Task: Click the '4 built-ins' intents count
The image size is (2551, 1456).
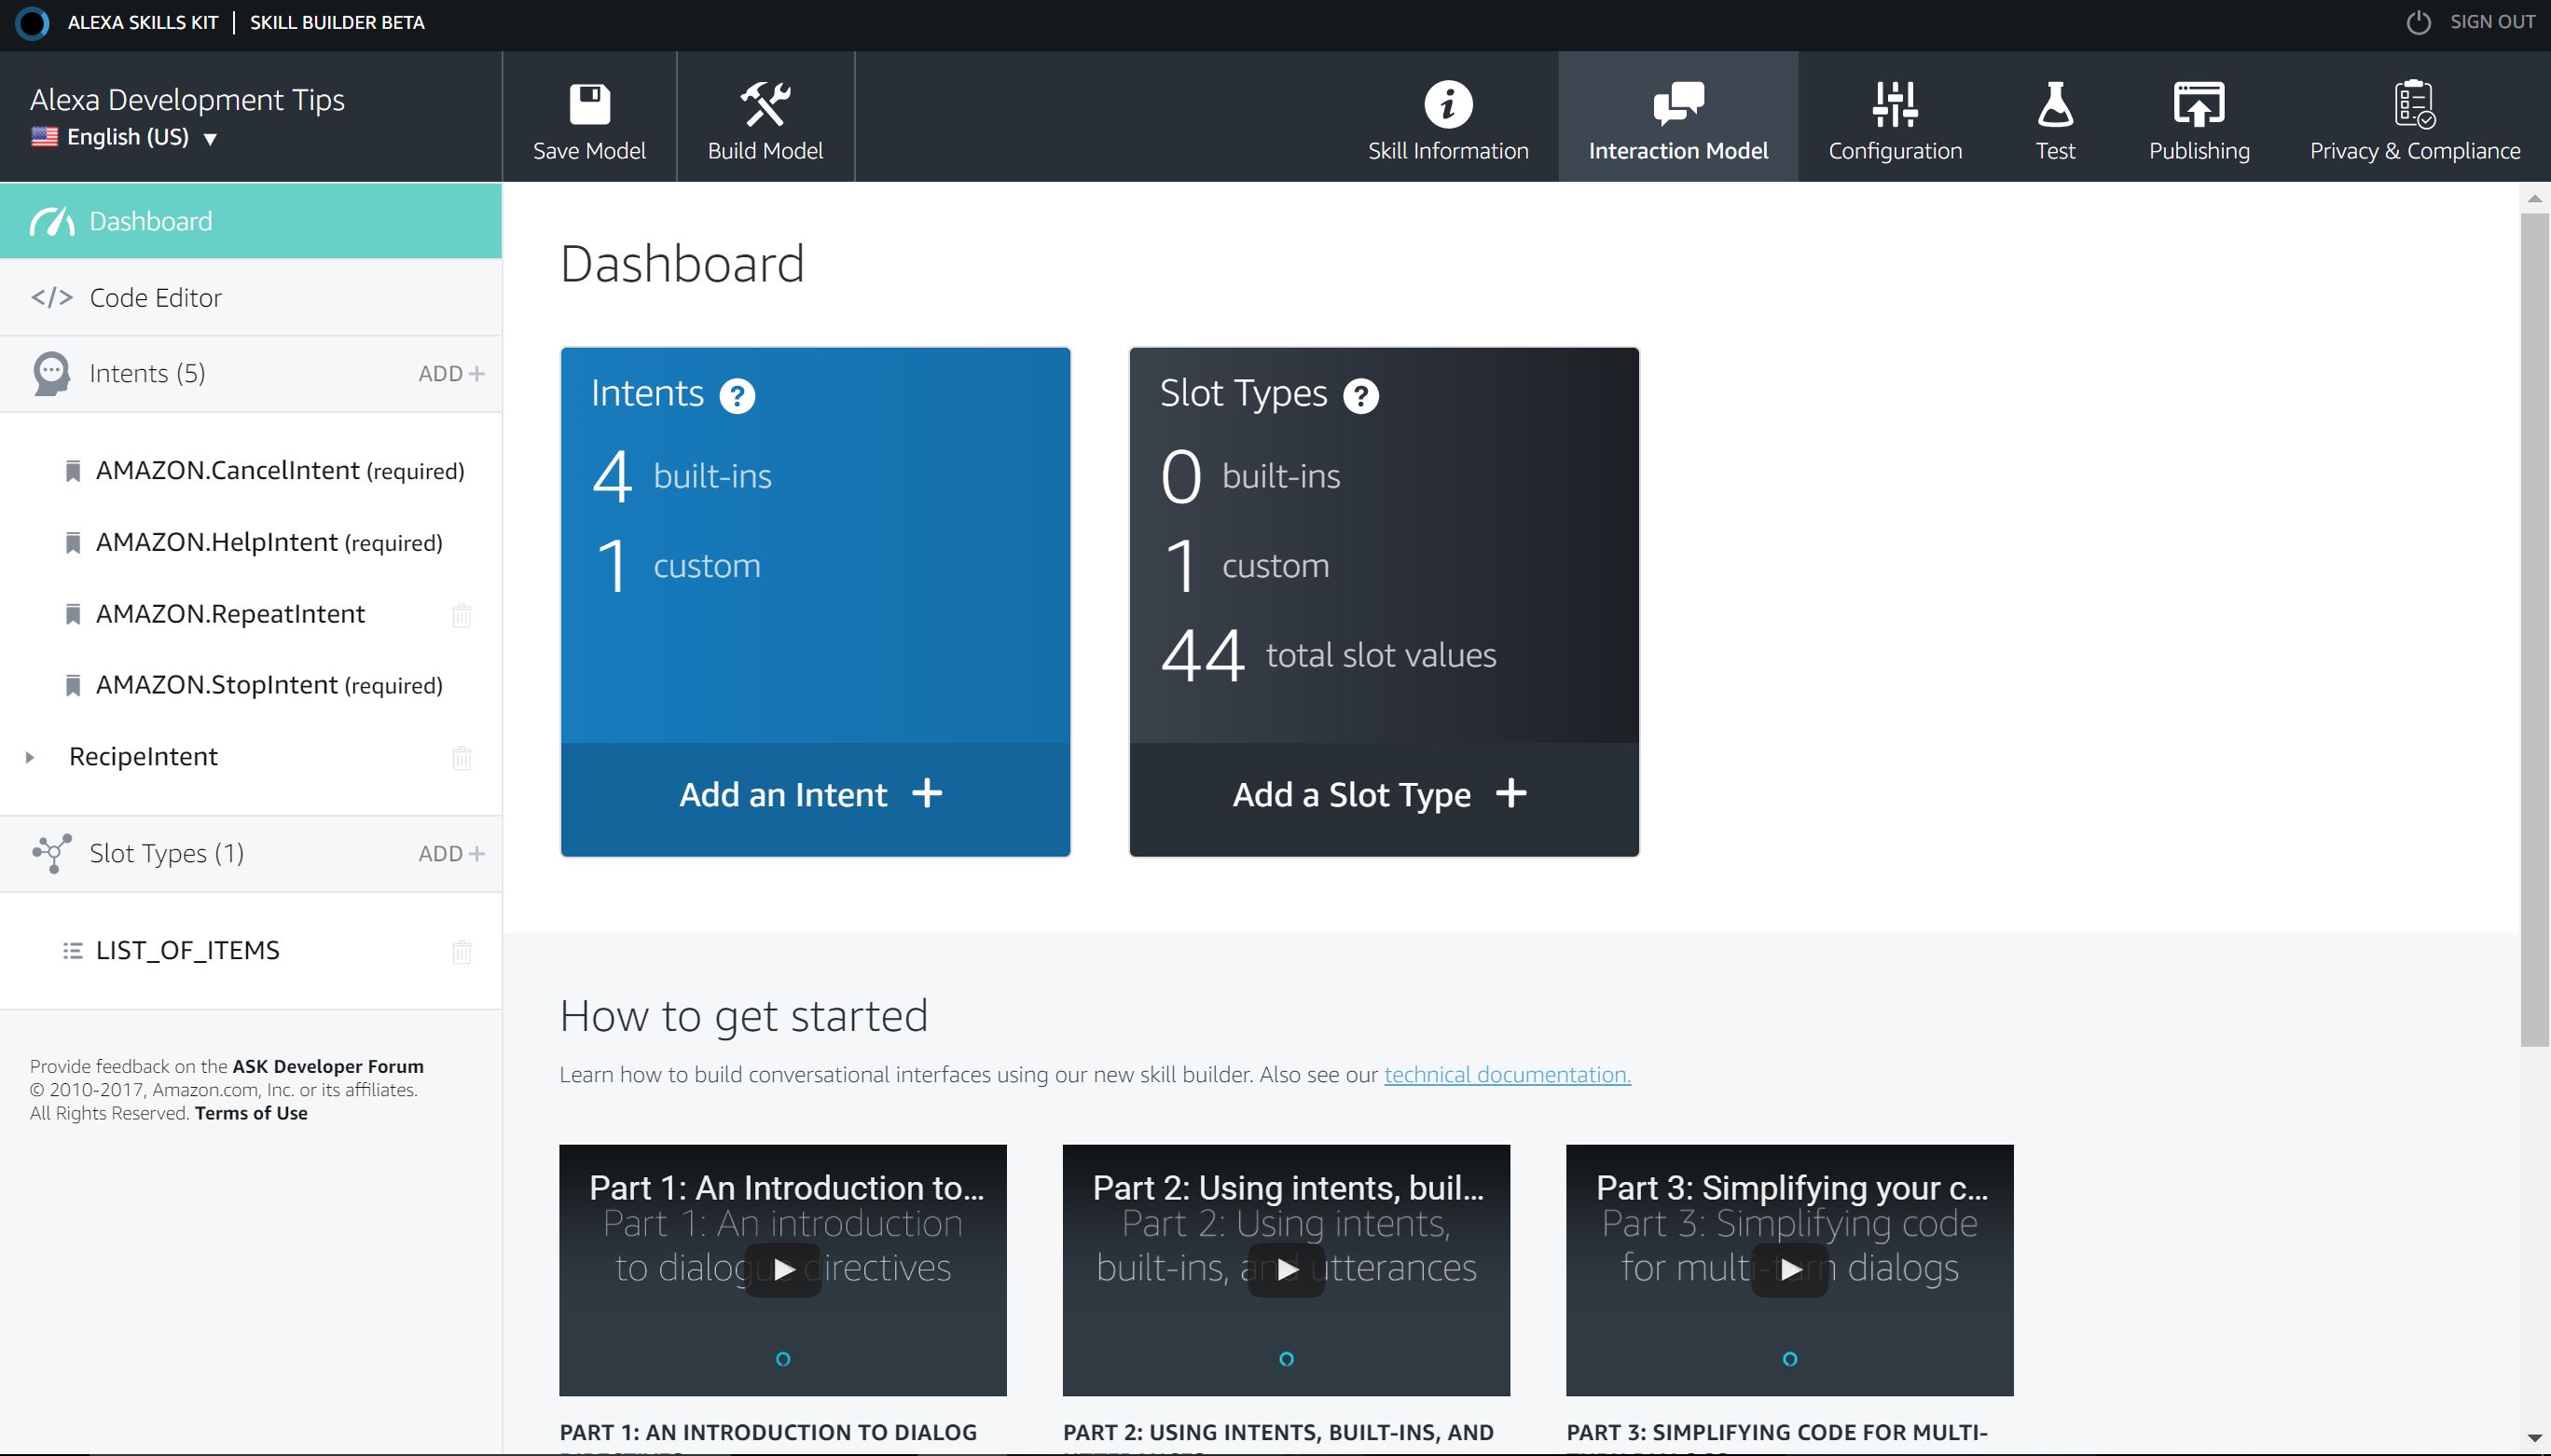Action: pos(681,476)
